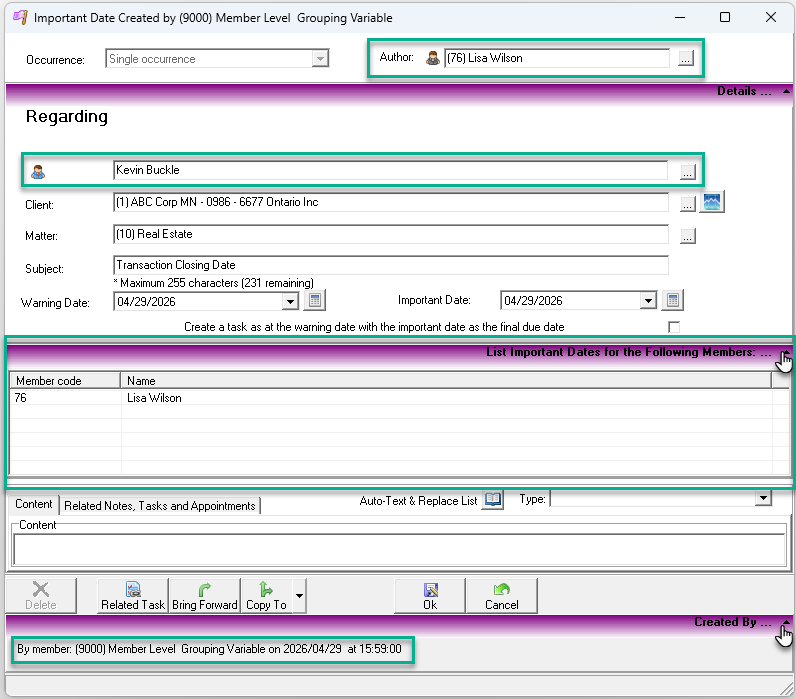Click the client picture icon

pos(712,202)
